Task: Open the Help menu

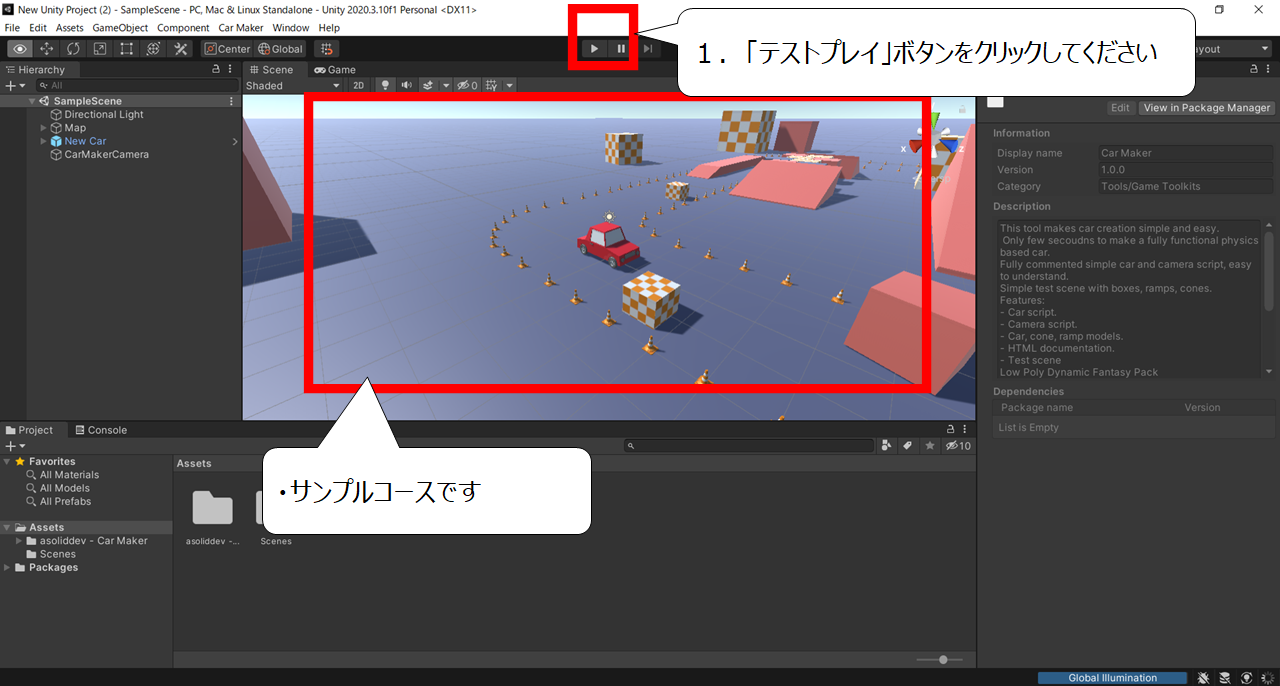Action: [329, 28]
